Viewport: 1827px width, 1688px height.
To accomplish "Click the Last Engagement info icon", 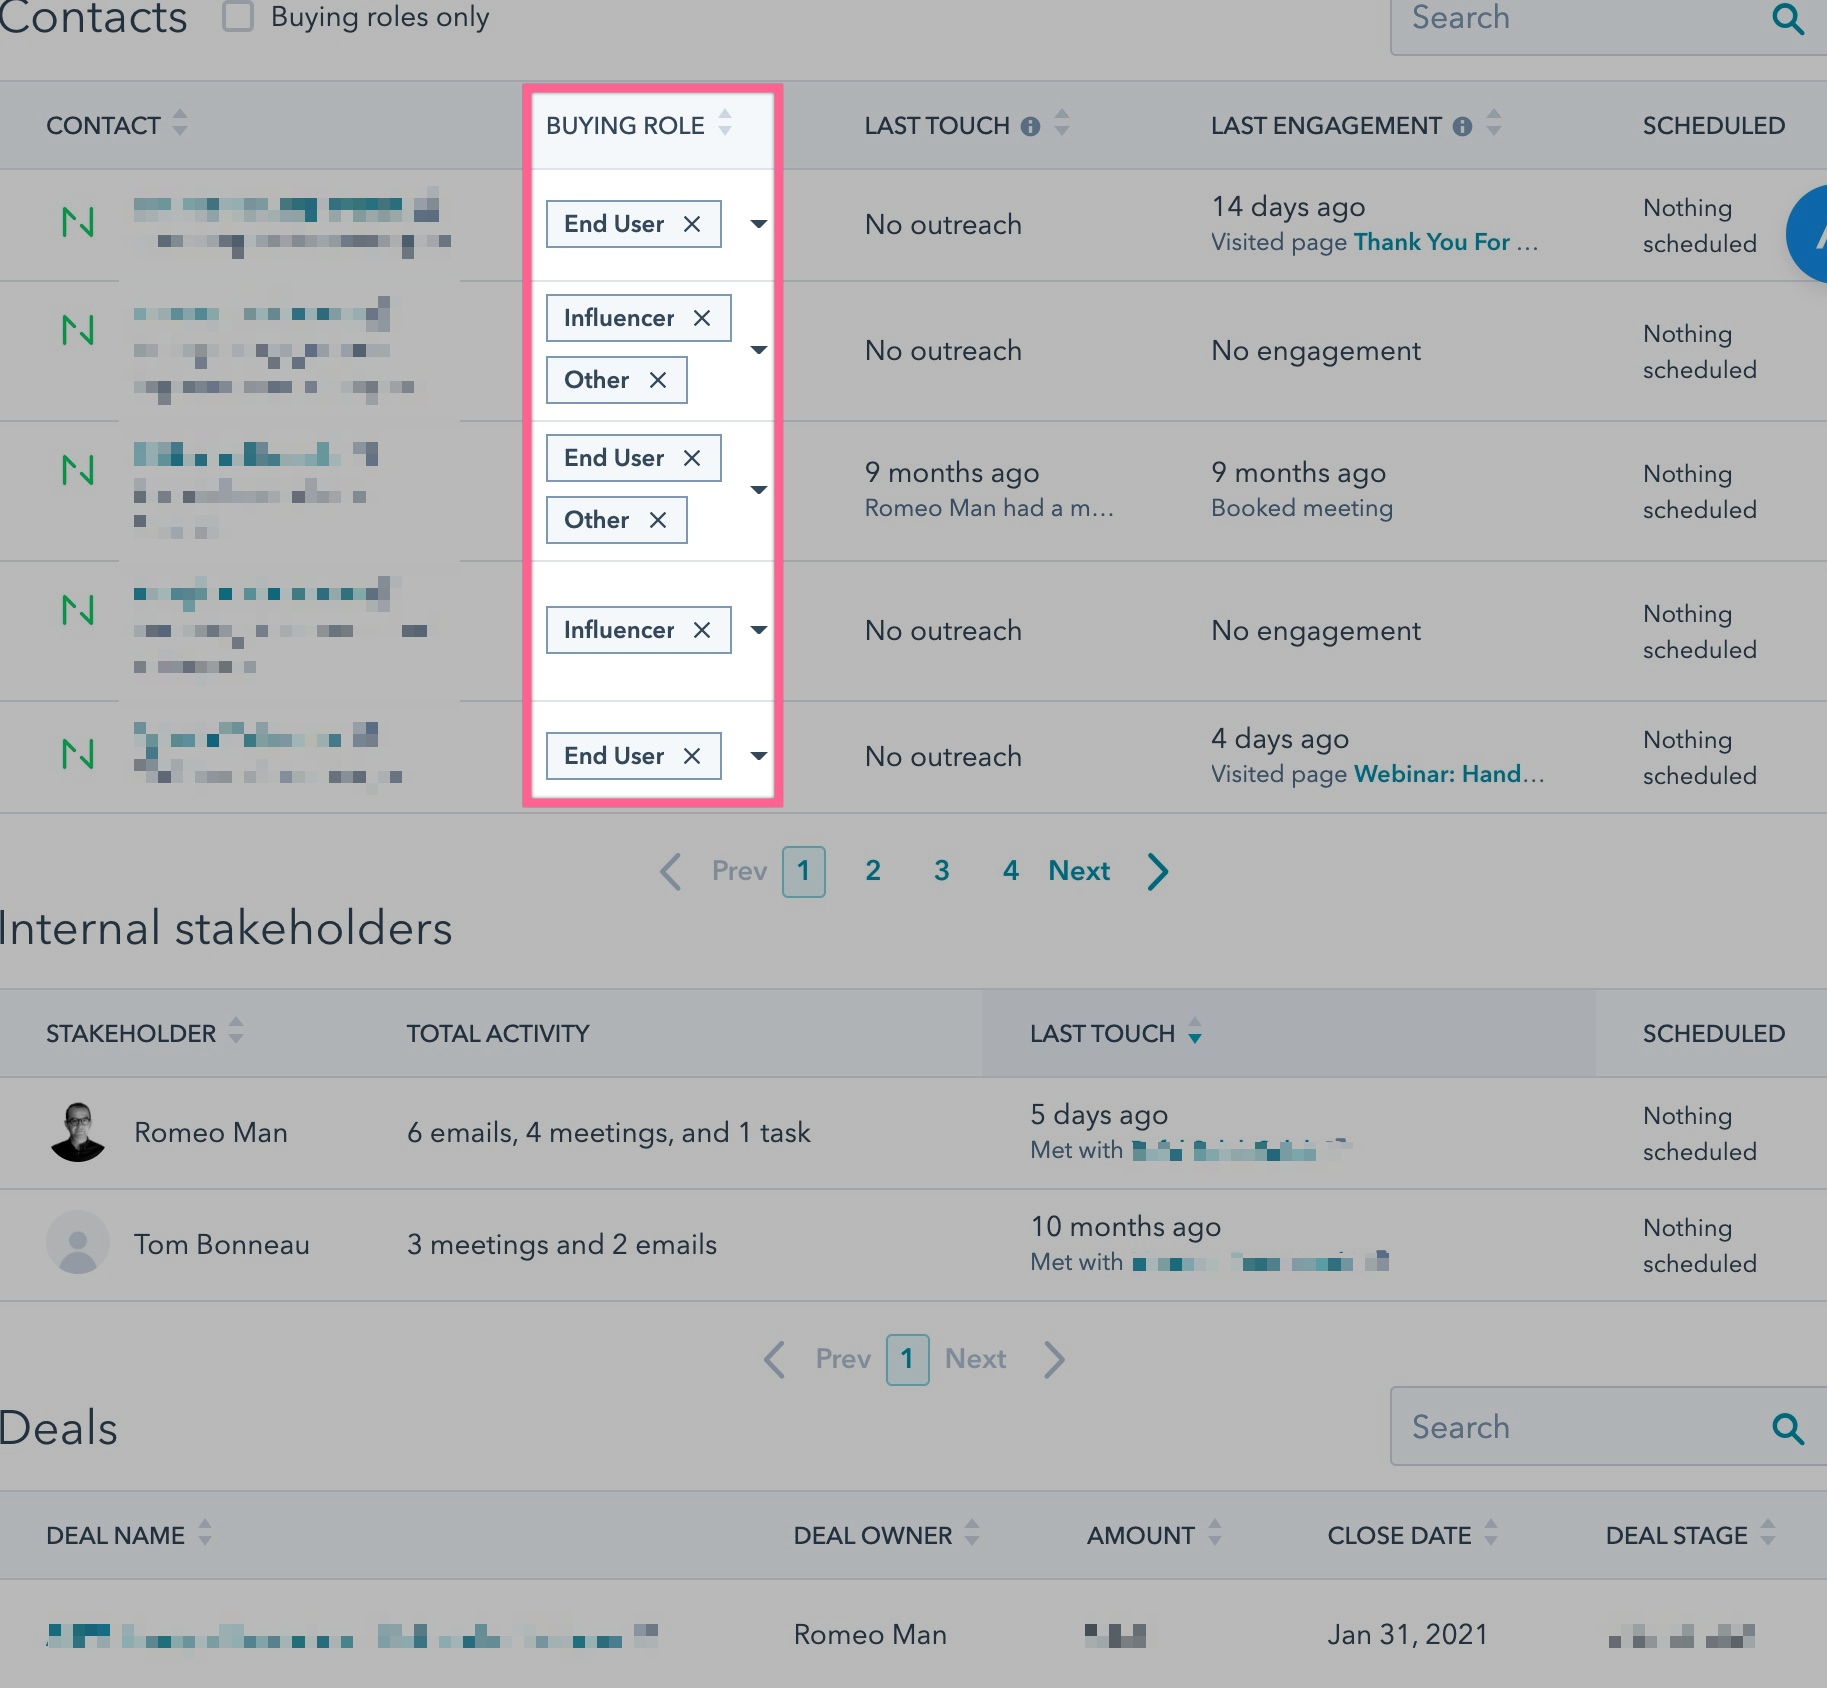I will (1462, 126).
